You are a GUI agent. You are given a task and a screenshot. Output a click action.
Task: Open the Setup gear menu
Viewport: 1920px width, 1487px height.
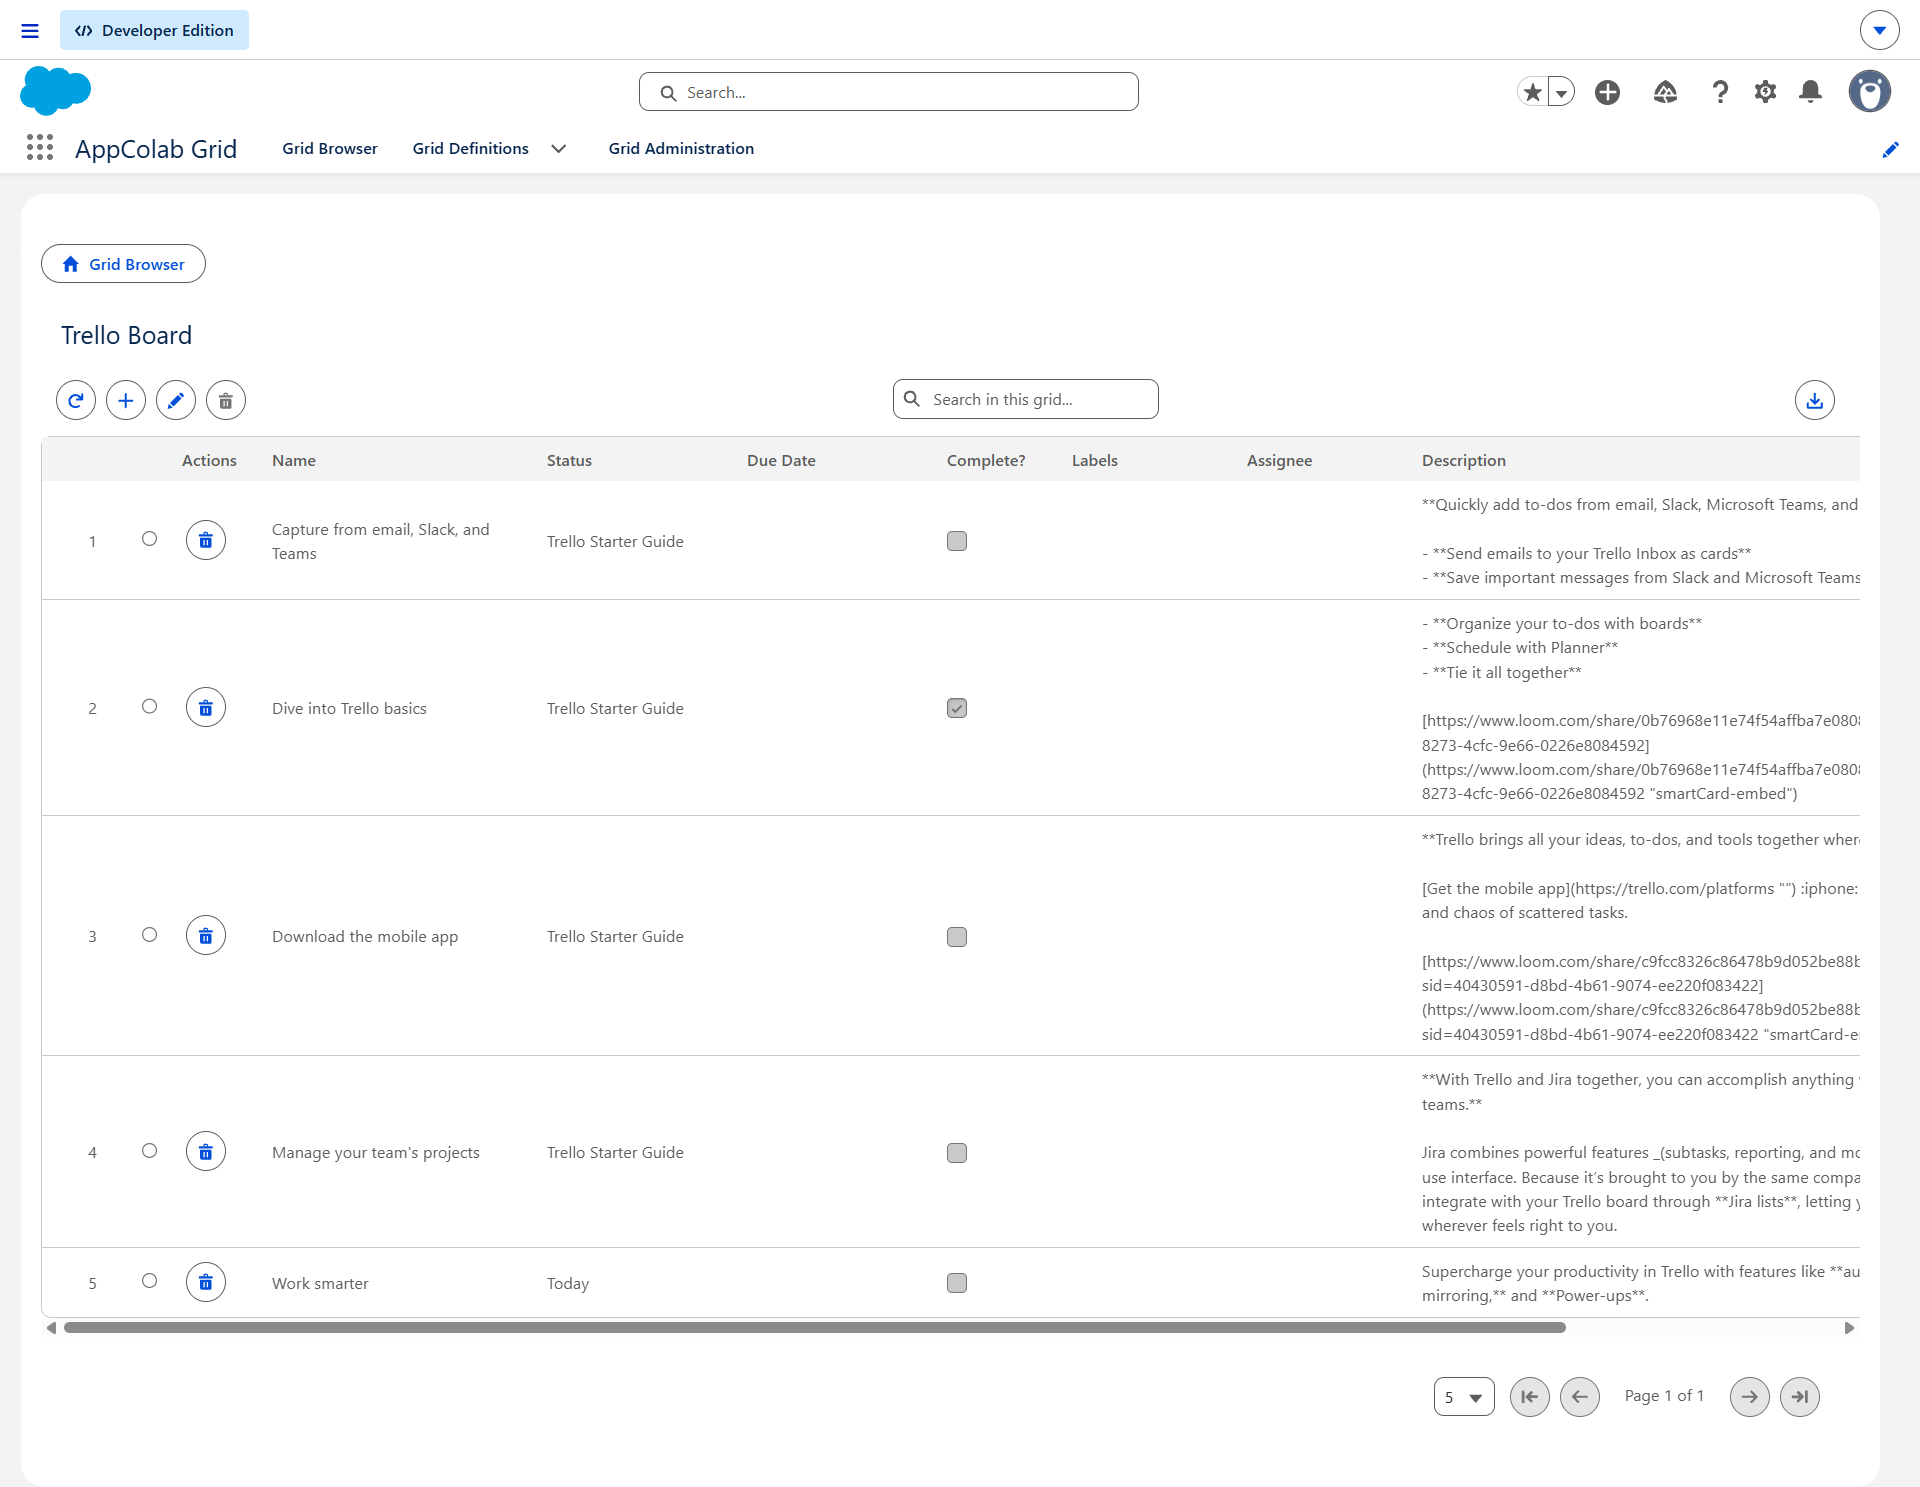pyautogui.click(x=1765, y=92)
